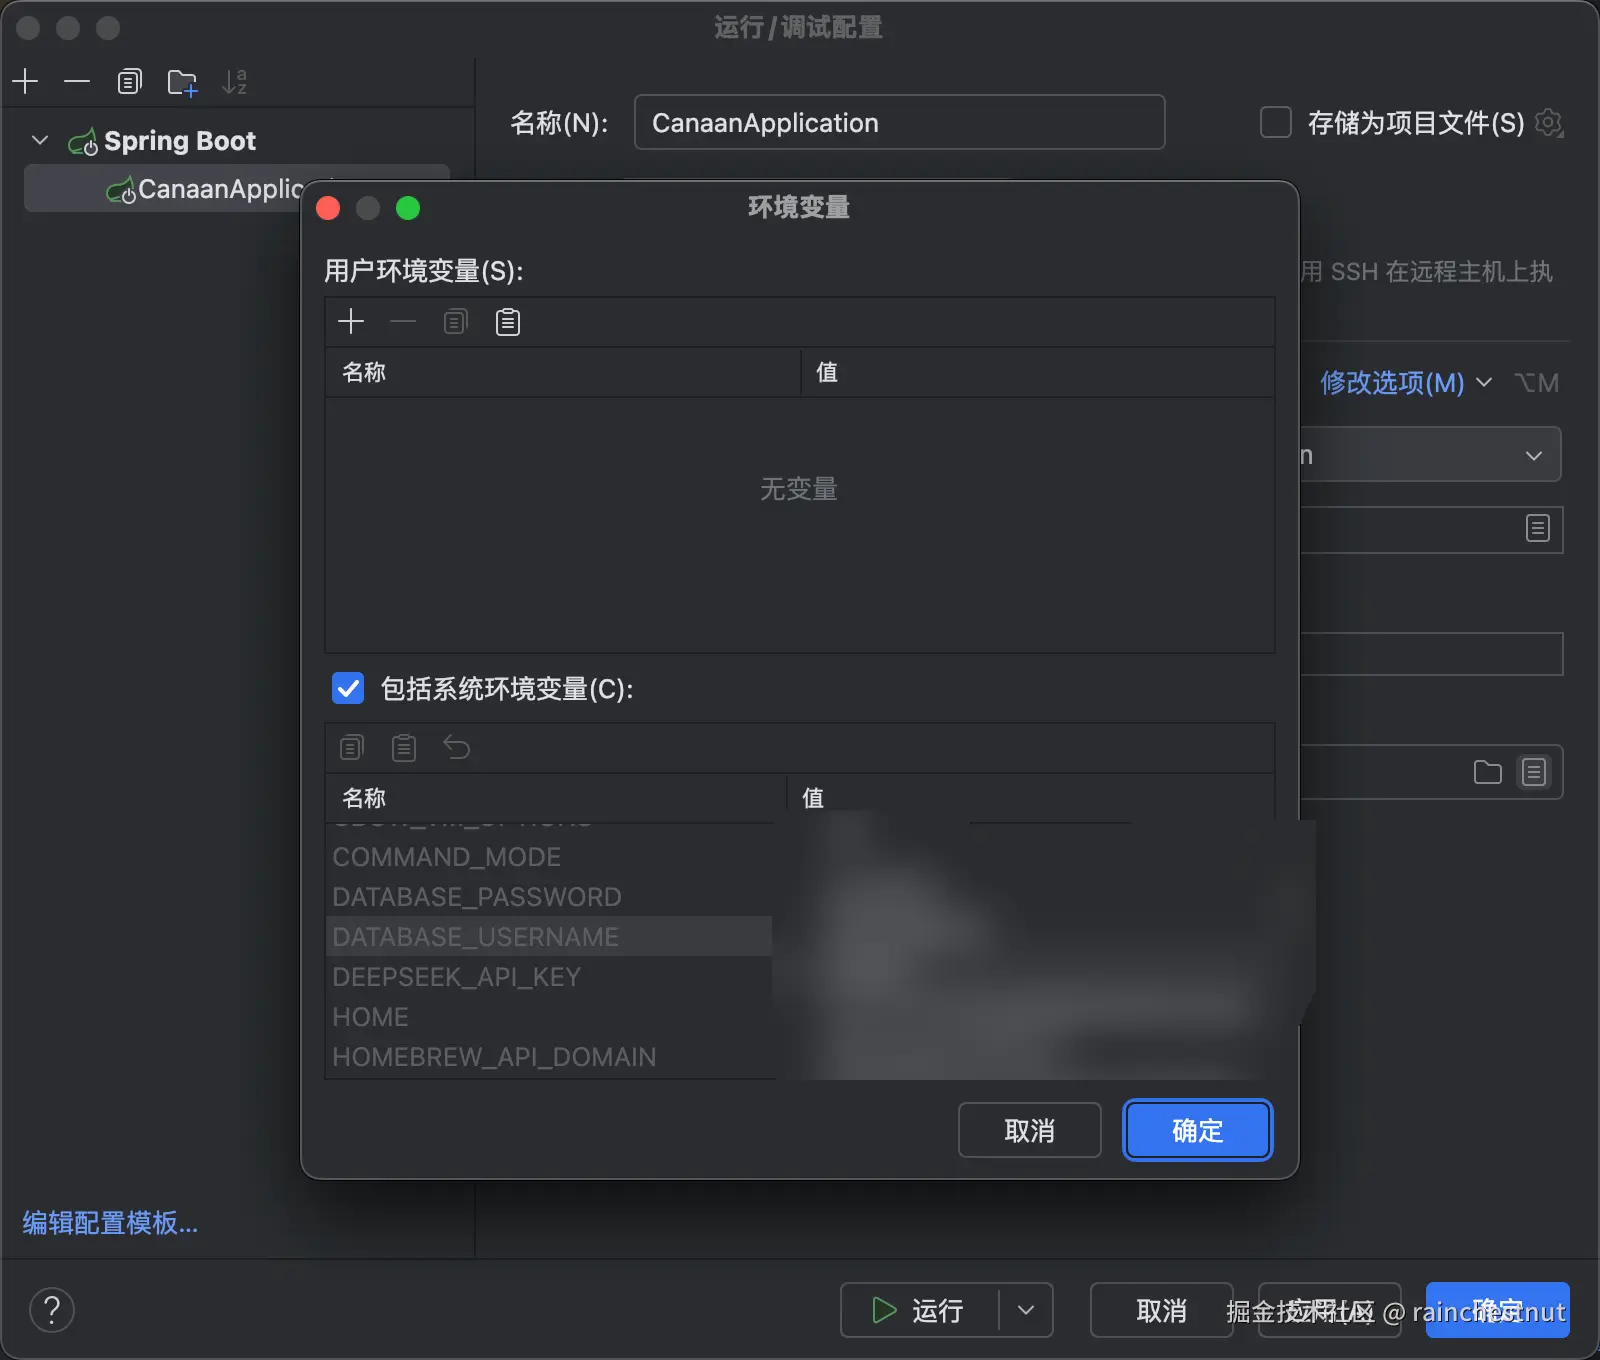Open the list editor icon beside folder icon
Screen dimensions: 1600x1360
[x=1534, y=772]
